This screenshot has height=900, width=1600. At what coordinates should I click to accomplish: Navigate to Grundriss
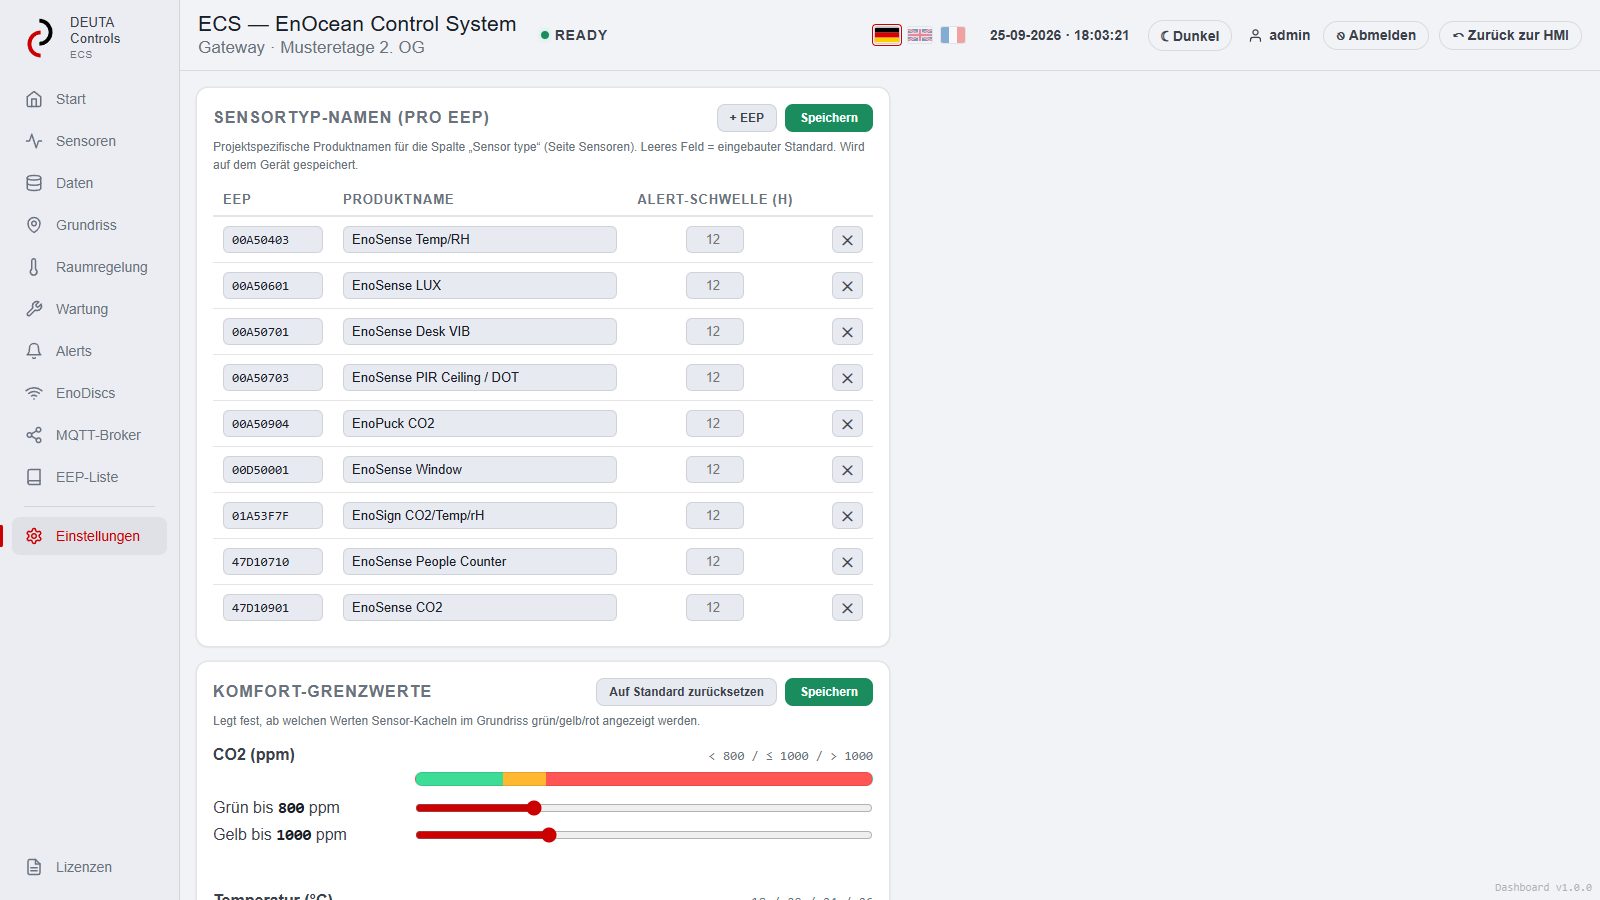[x=89, y=225]
